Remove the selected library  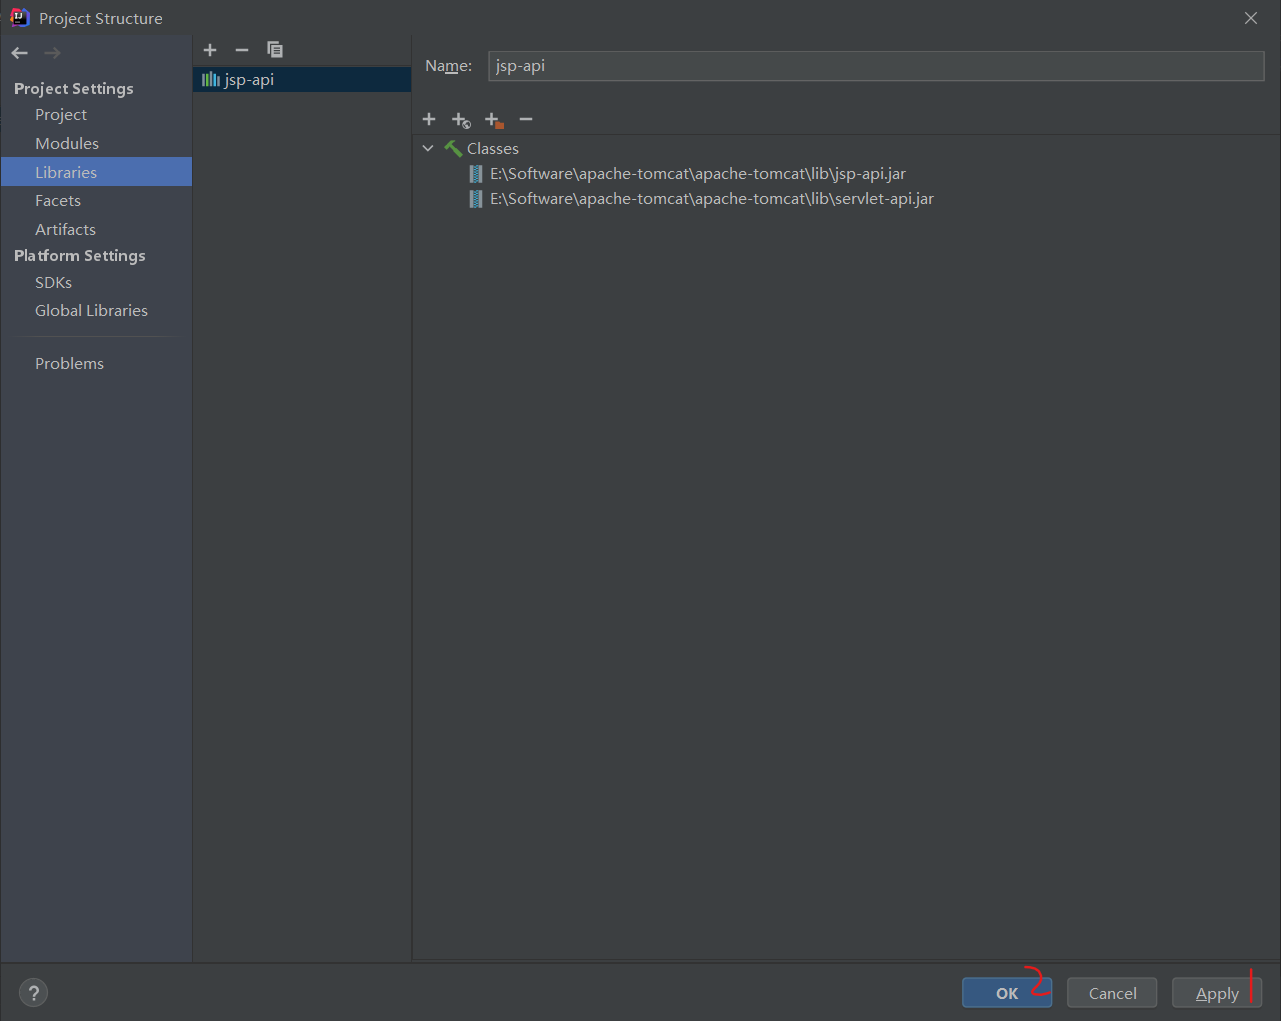[242, 50]
